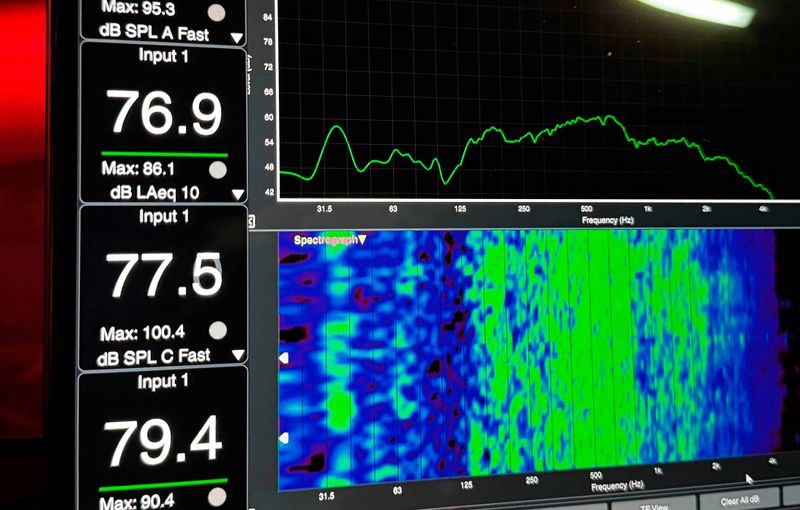Click the small collapse icon left of the plot divider
The height and width of the screenshot is (510, 800).
(251, 221)
